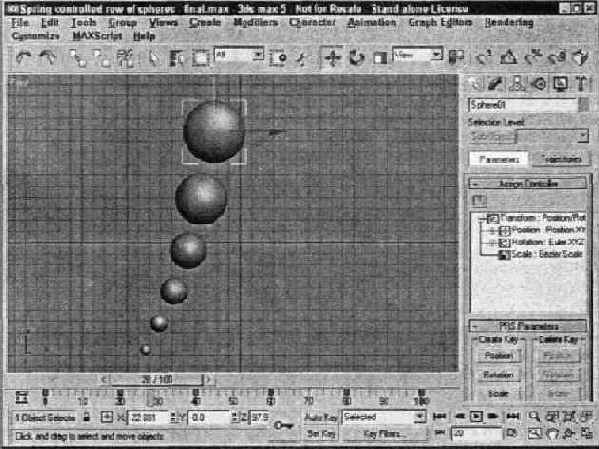Toggle Window/Crossing selection icon
The height and width of the screenshot is (449, 599).
click(278, 58)
